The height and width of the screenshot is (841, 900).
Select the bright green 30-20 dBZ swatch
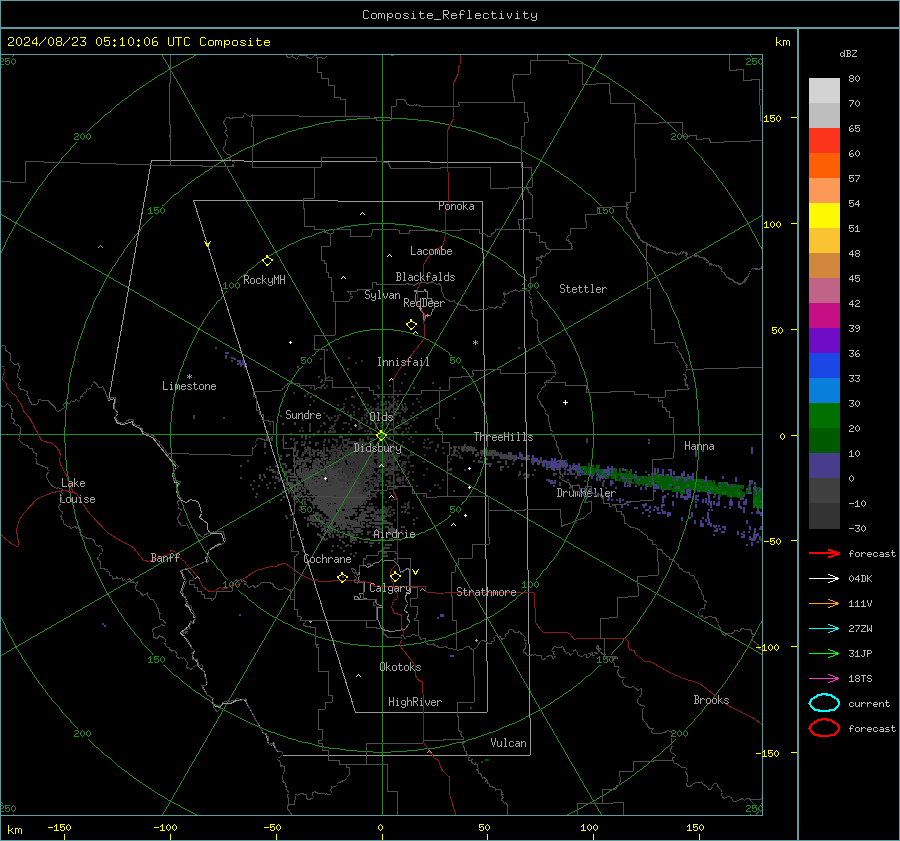(824, 416)
